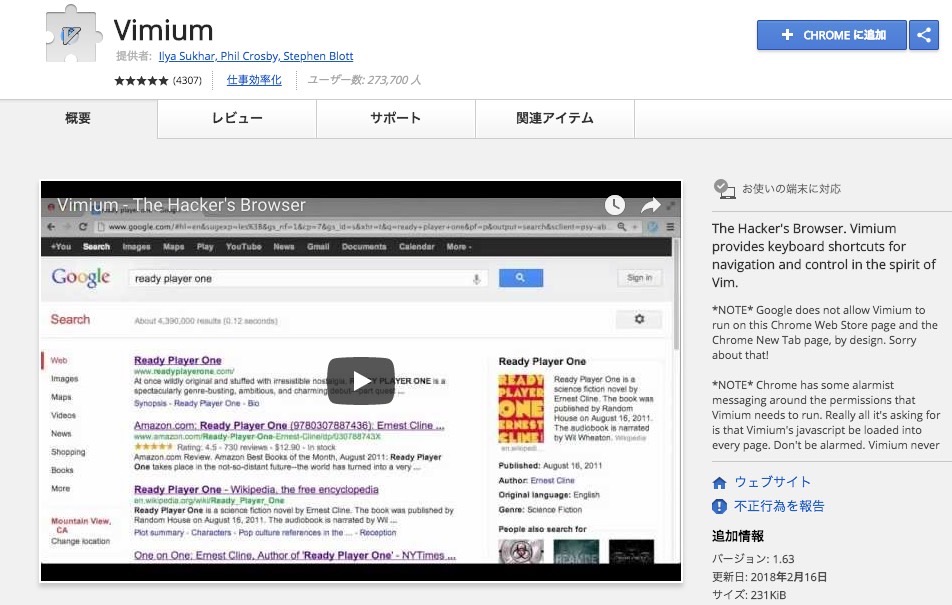Click the blue search magnifier button in video
The image size is (952, 605).
pos(521,278)
